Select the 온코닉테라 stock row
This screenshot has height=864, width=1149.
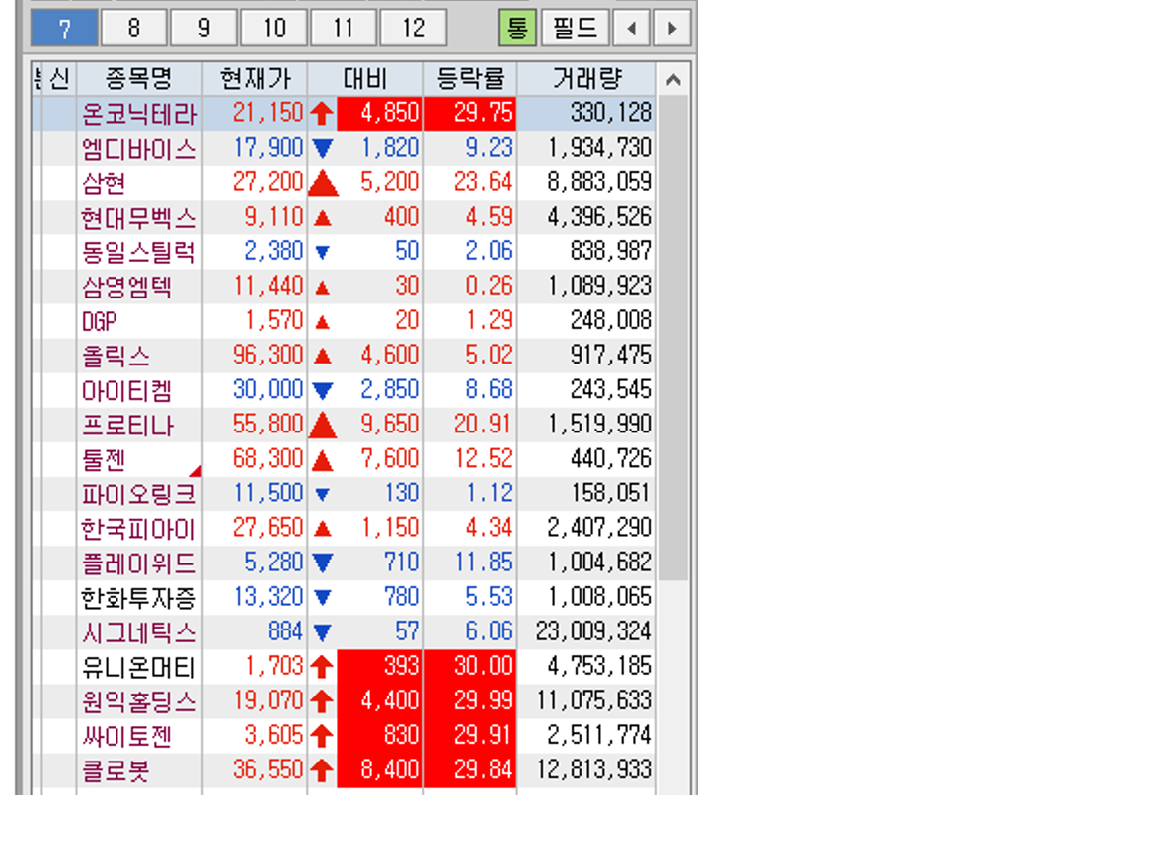[x=344, y=114]
